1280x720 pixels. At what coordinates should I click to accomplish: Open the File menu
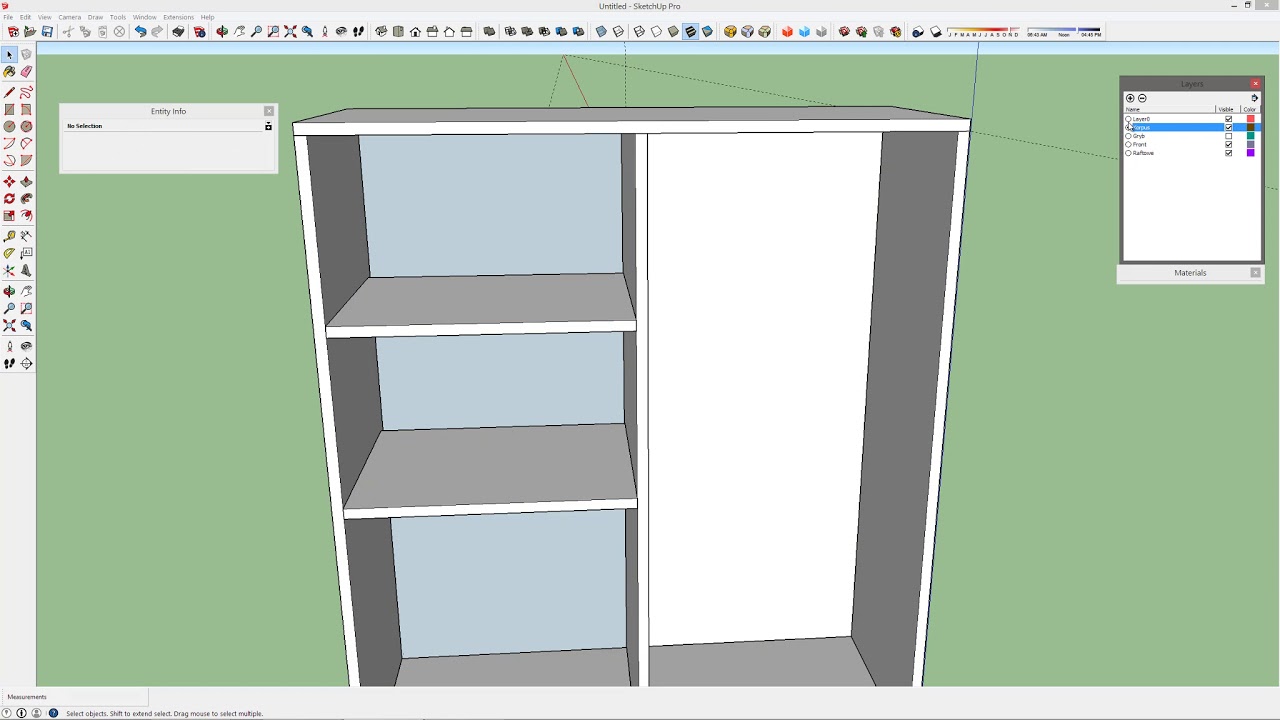click(x=8, y=17)
